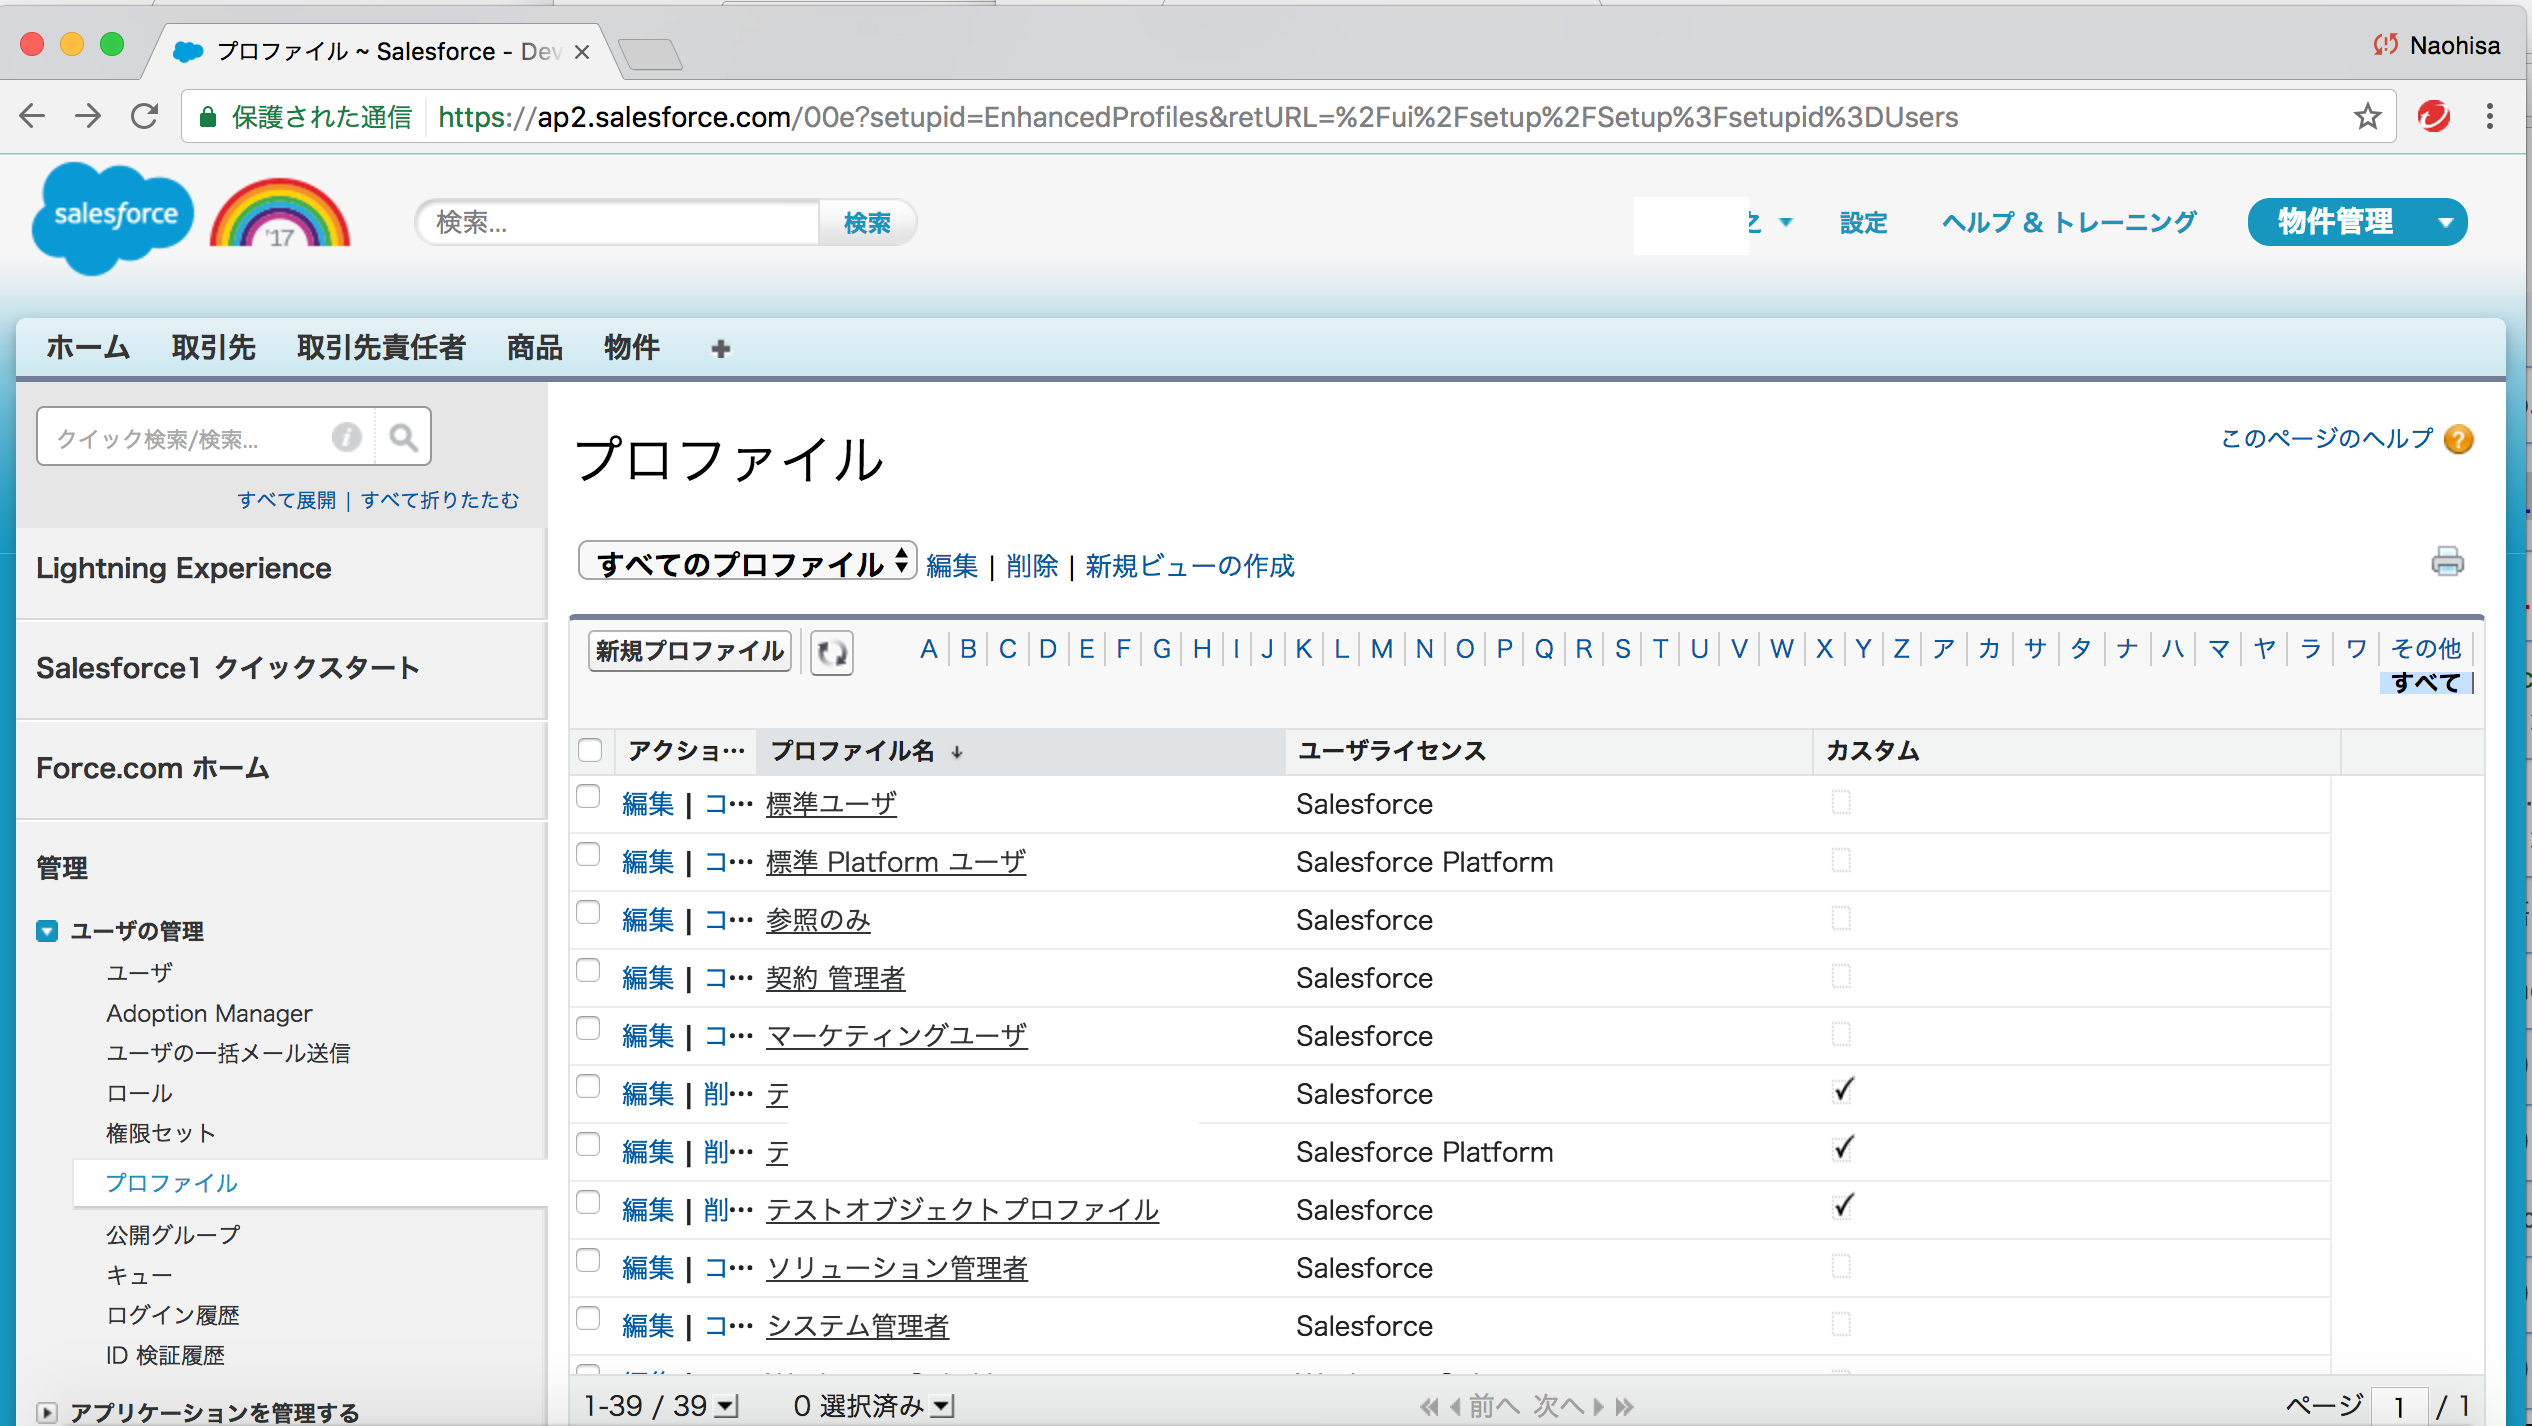Click the quick search info icon
The height and width of the screenshot is (1426, 2532).
click(x=346, y=437)
